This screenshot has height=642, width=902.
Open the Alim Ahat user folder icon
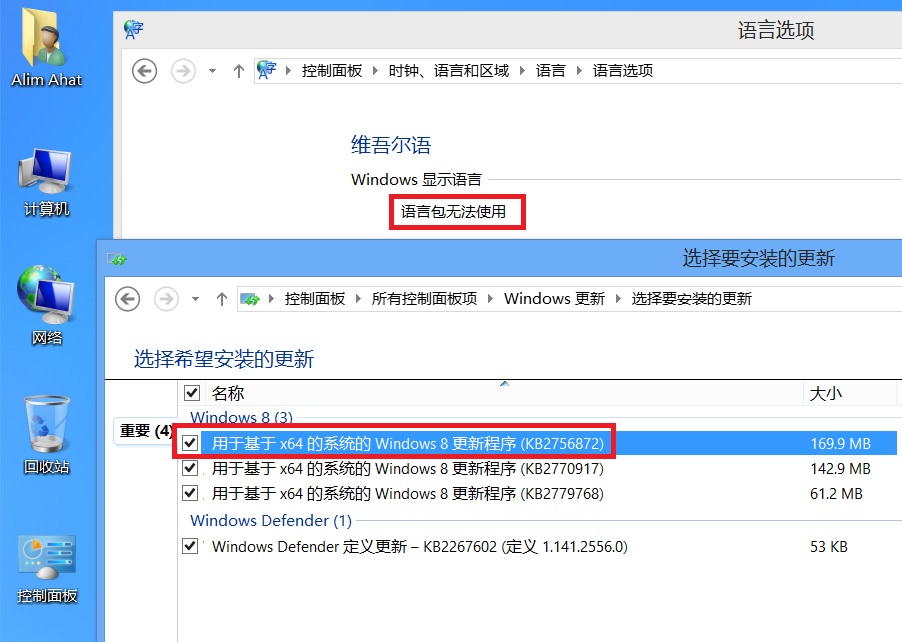46,47
